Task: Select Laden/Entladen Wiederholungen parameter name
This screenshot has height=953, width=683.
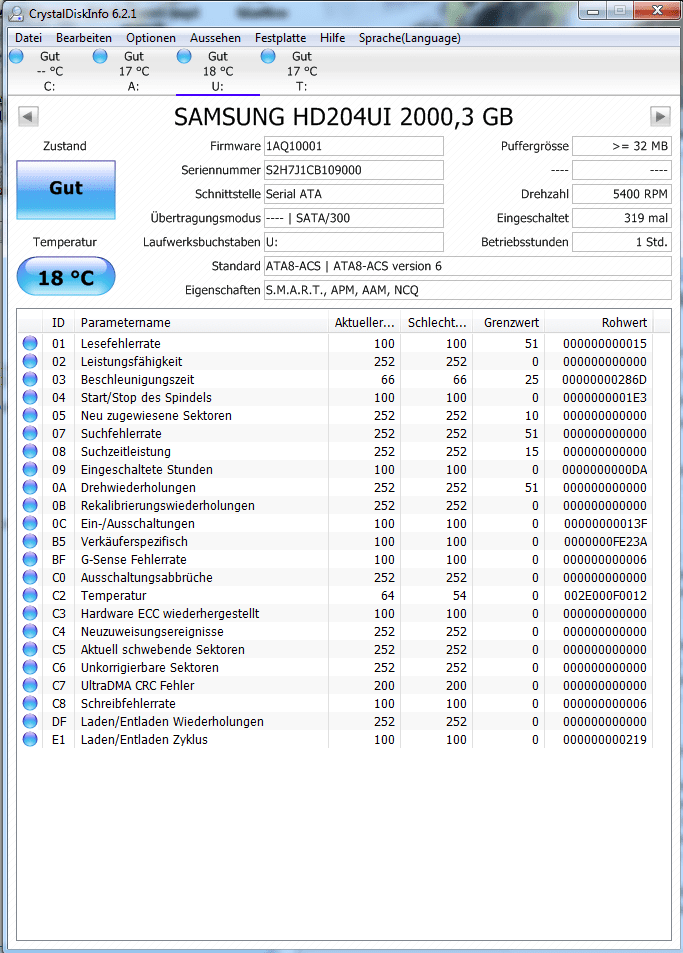Action: click(172, 721)
